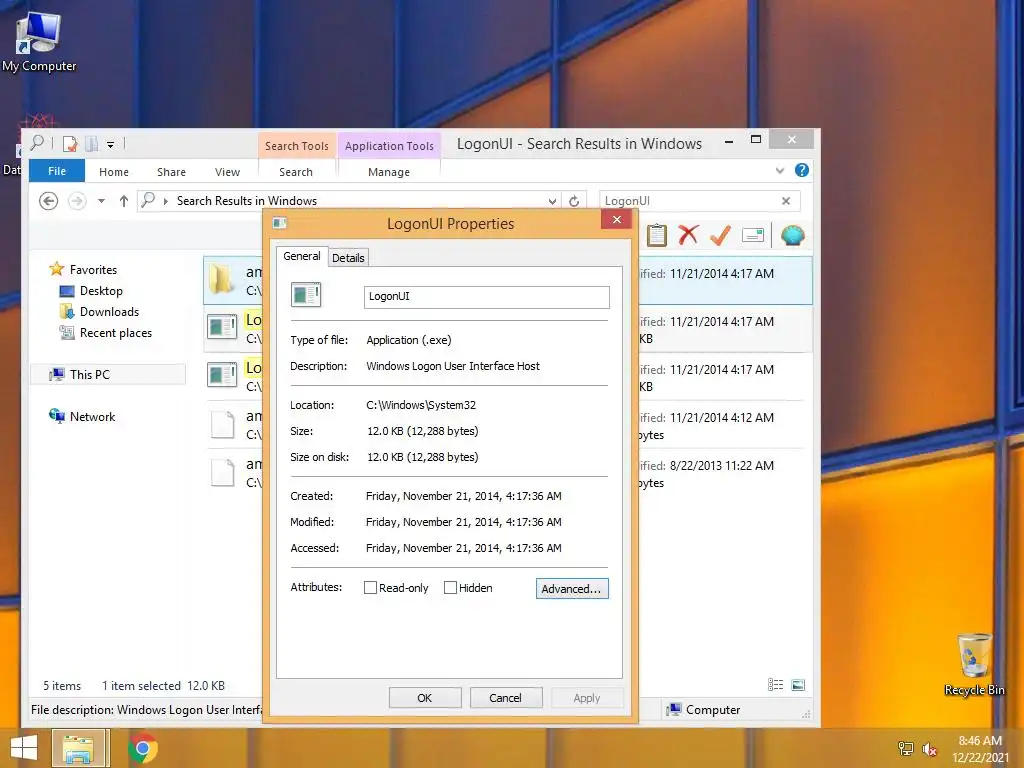This screenshot has width=1024, height=768.
Task: Open the Windows Start button
Action: click(x=24, y=748)
